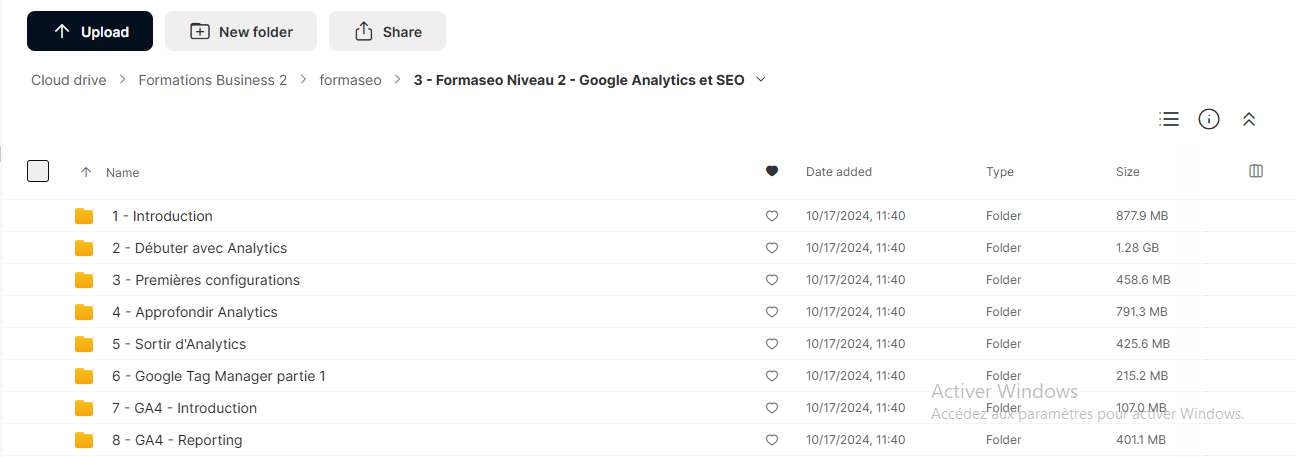Sort by the 'Size' column header
Image resolution: width=1296 pixels, height=457 pixels.
point(1127,172)
